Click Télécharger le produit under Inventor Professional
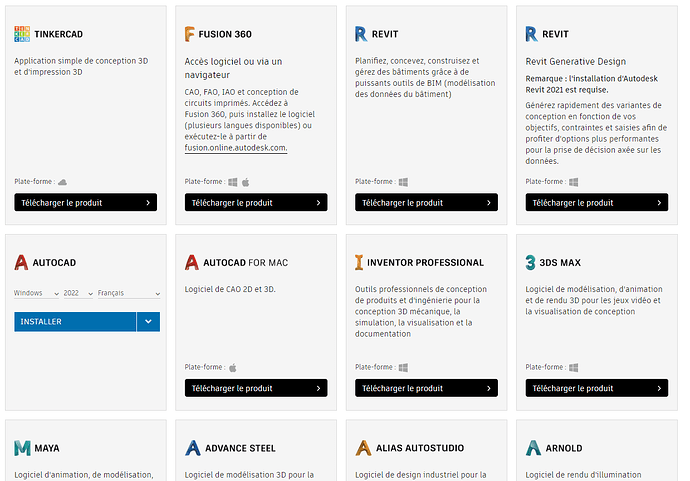Screen dimensions: 690x481 click(x=426, y=388)
